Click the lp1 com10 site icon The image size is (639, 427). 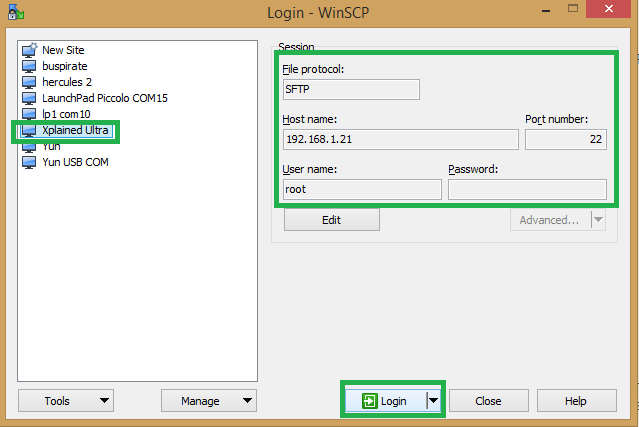coord(29,114)
